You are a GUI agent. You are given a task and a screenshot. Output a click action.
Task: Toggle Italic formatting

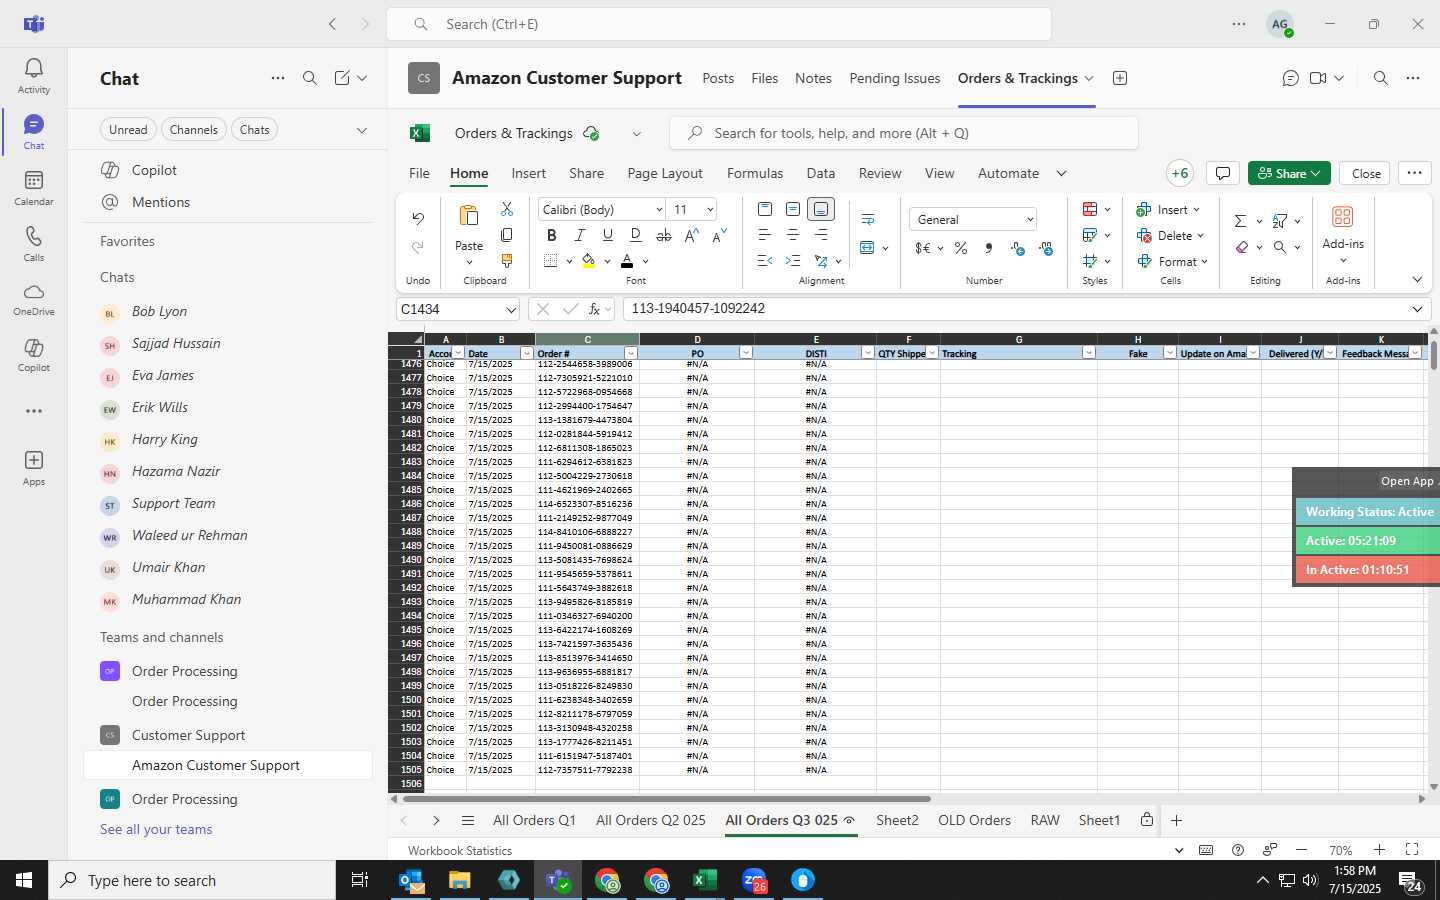[579, 235]
